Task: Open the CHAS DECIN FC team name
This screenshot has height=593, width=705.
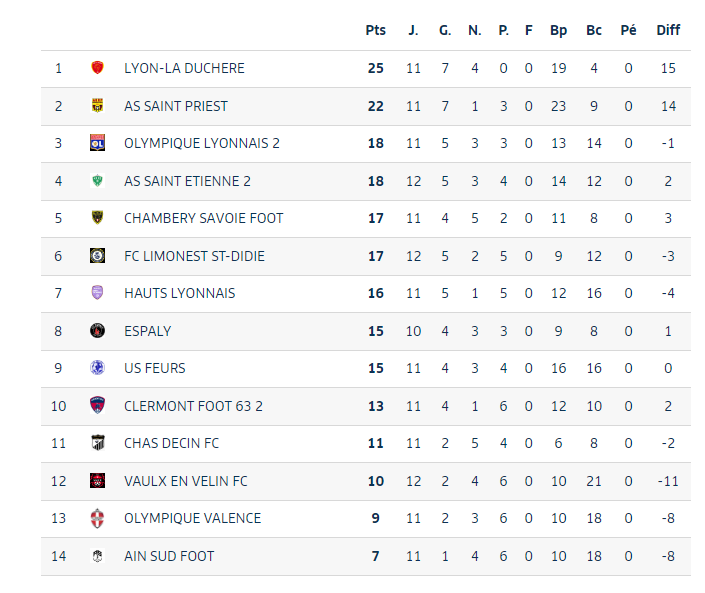Action: point(171,443)
